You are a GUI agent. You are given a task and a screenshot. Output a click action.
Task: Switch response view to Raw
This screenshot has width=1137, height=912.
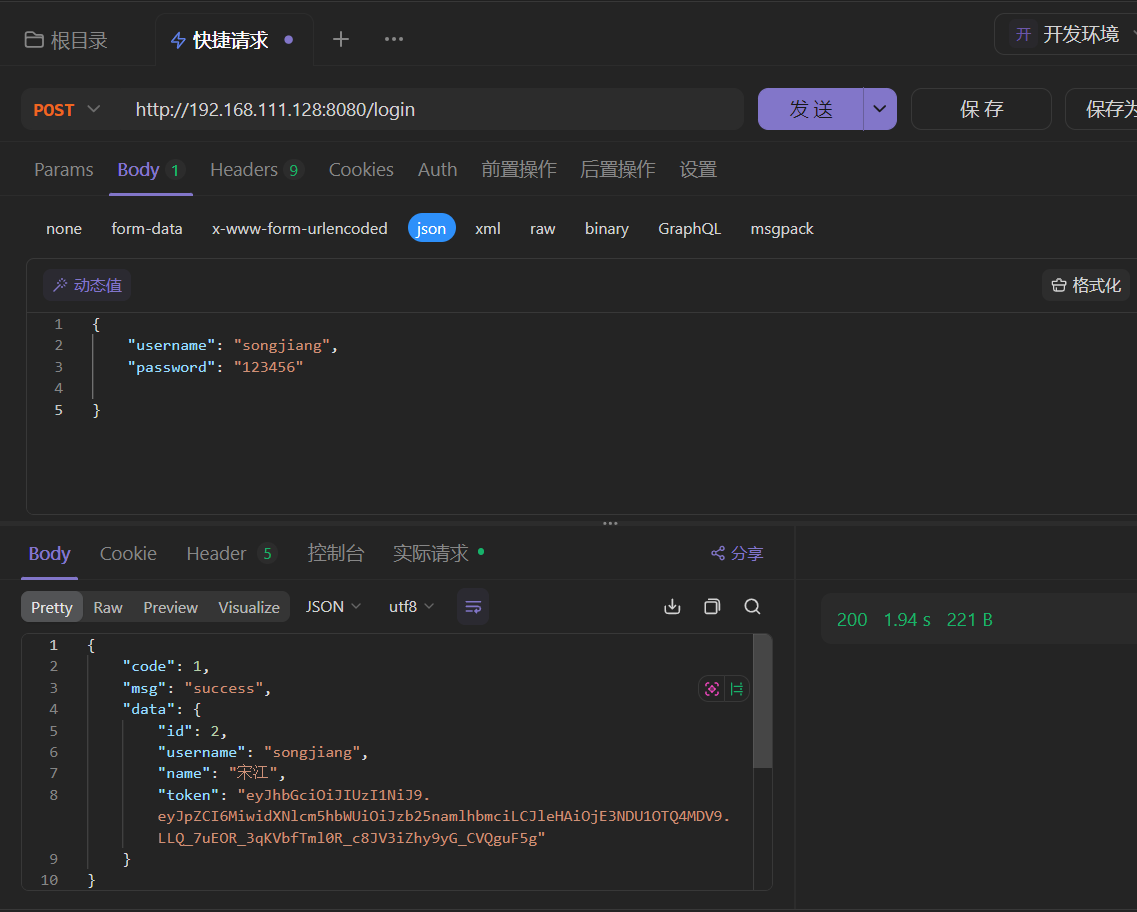[x=107, y=607]
